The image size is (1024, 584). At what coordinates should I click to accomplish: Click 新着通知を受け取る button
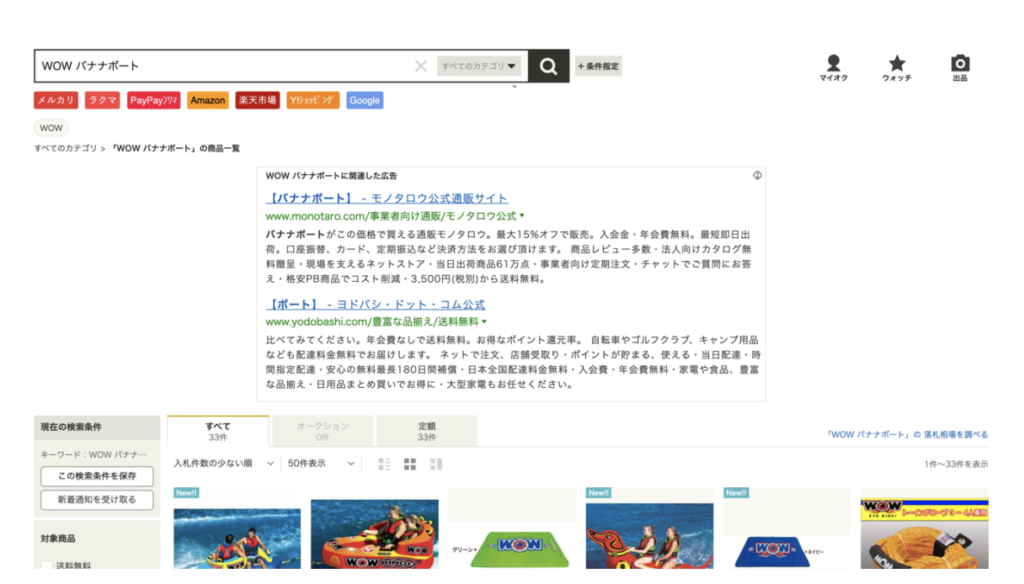[x=96, y=500]
